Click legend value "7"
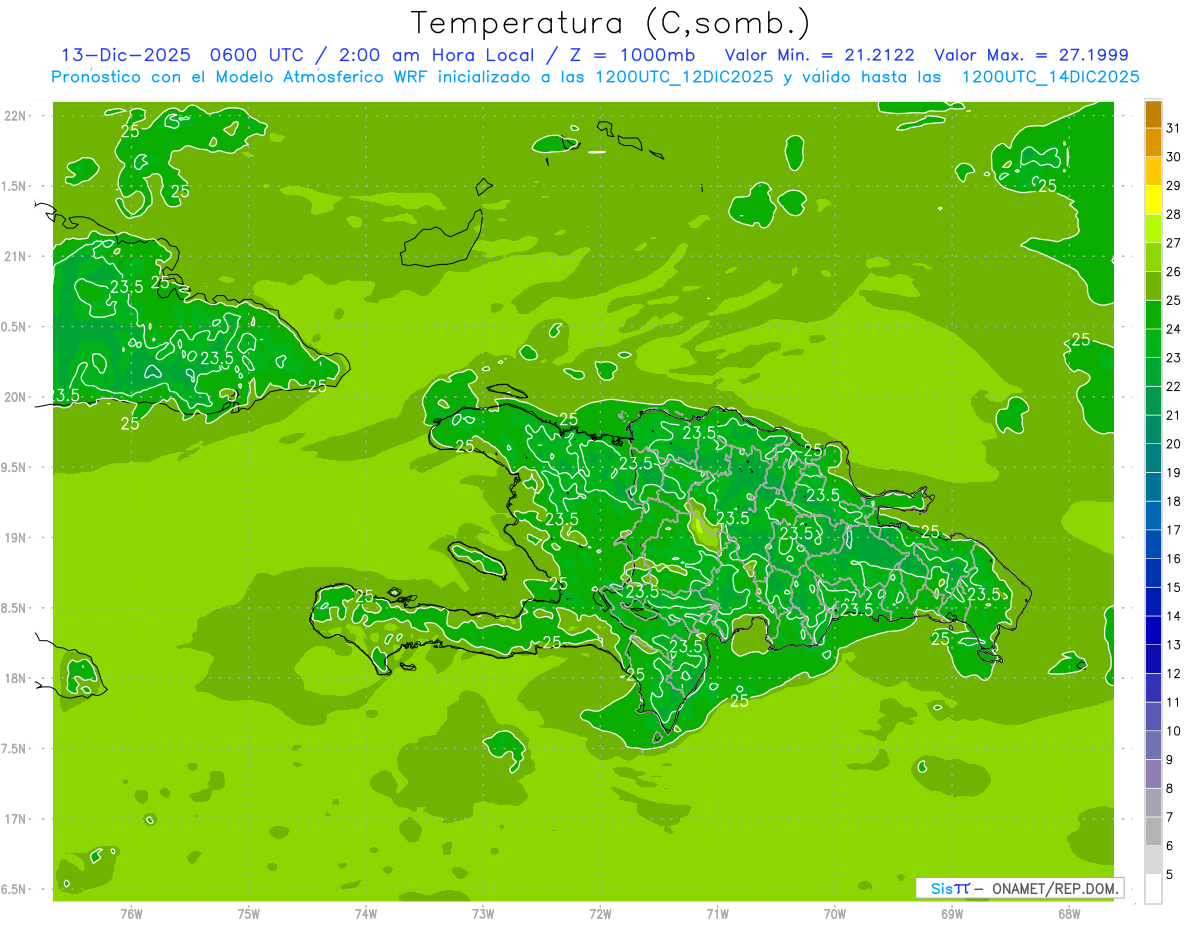This screenshot has height=927, width=1200. tap(1170, 817)
